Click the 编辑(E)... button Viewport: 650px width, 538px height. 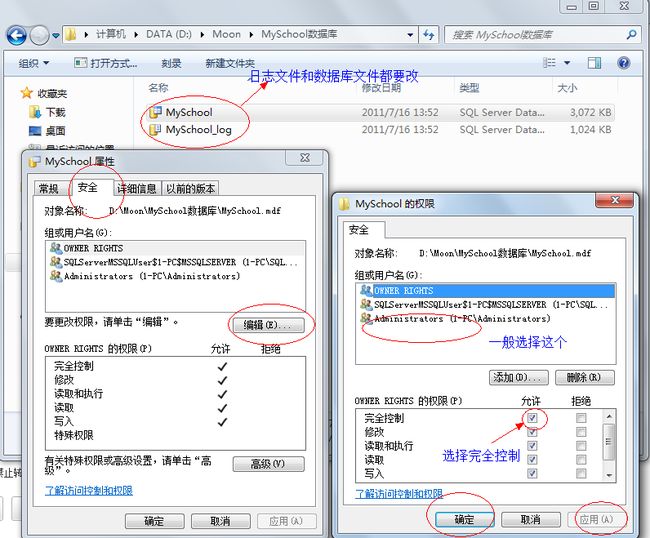pyautogui.click(x=268, y=325)
